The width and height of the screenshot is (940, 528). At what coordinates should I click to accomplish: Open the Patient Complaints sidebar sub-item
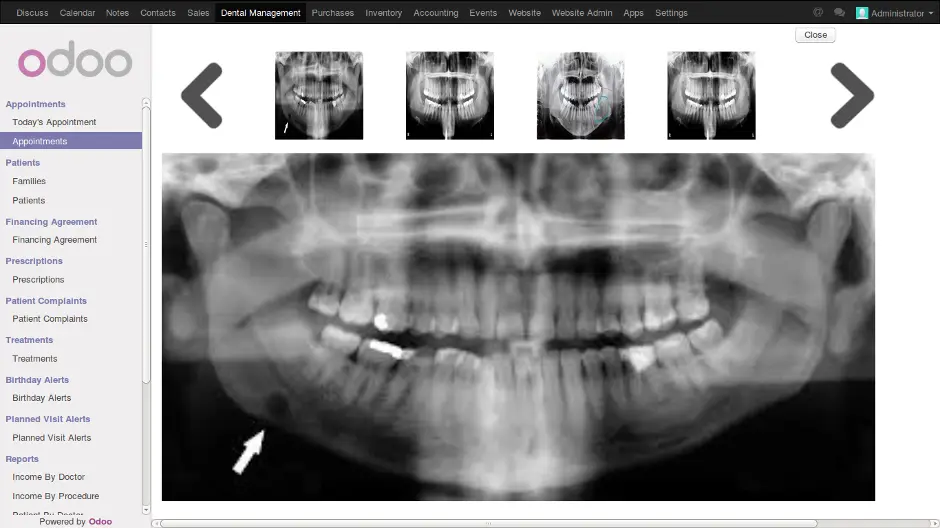tap(50, 319)
